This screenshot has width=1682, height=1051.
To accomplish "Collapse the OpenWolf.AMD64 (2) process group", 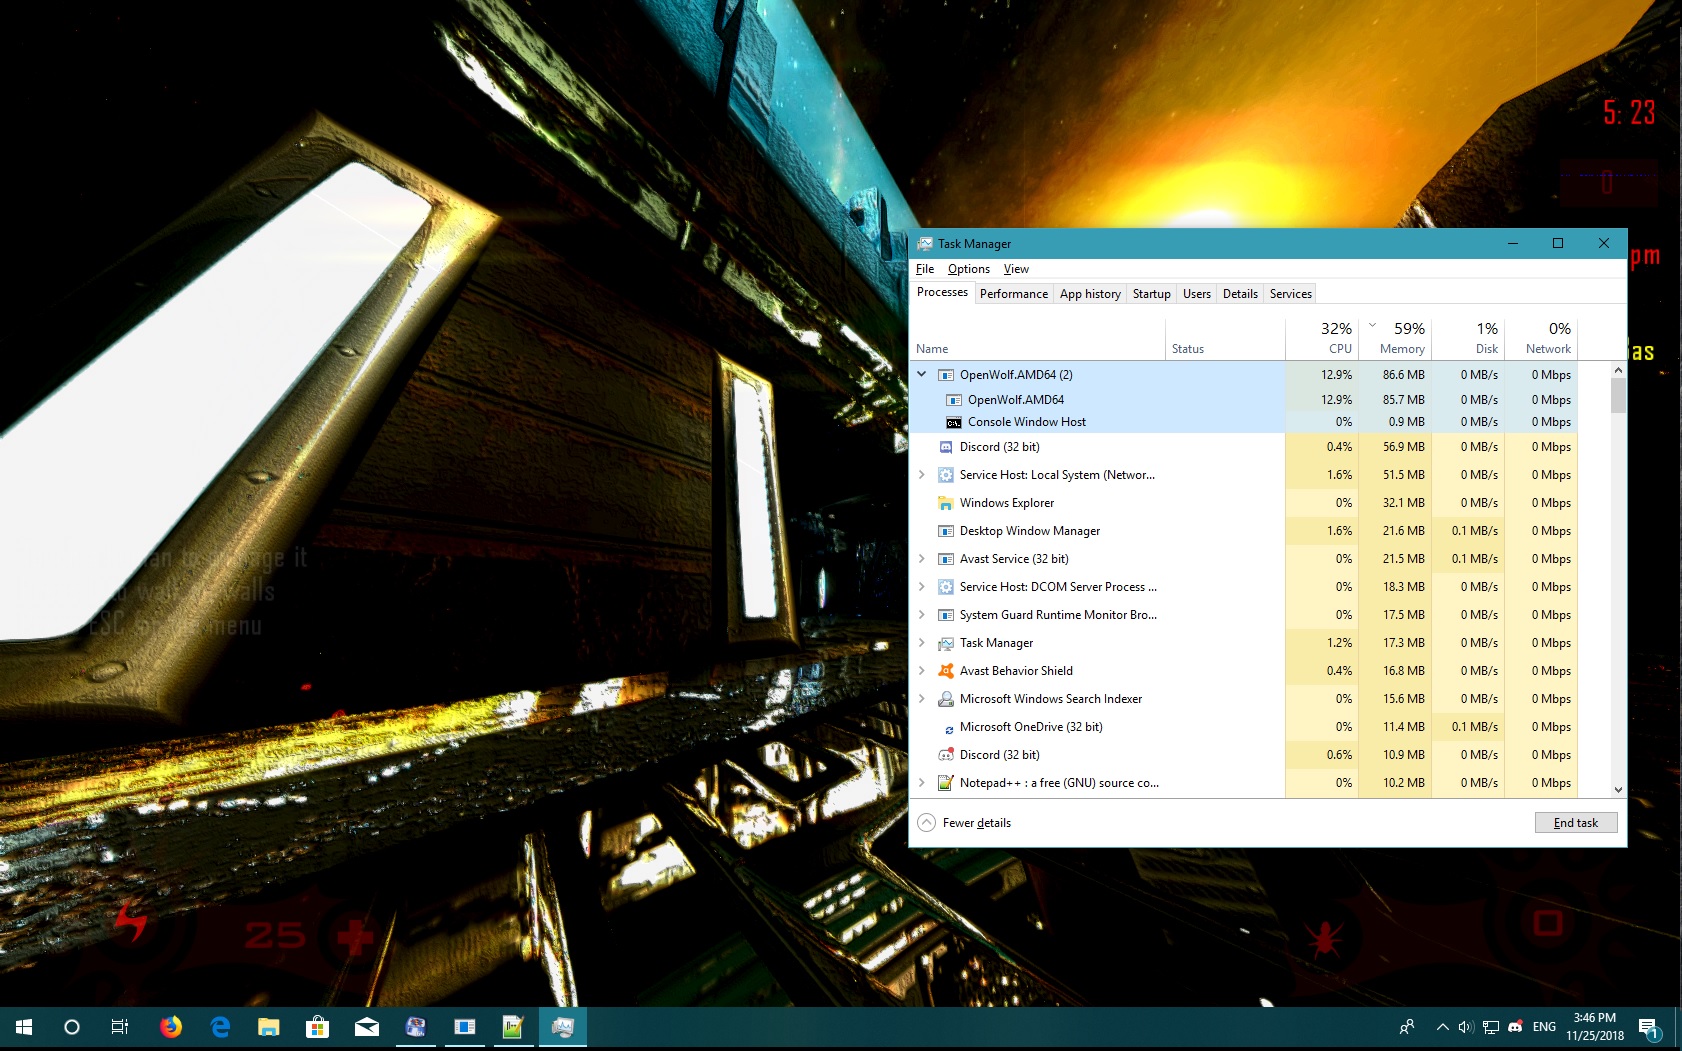I will tap(922, 375).
